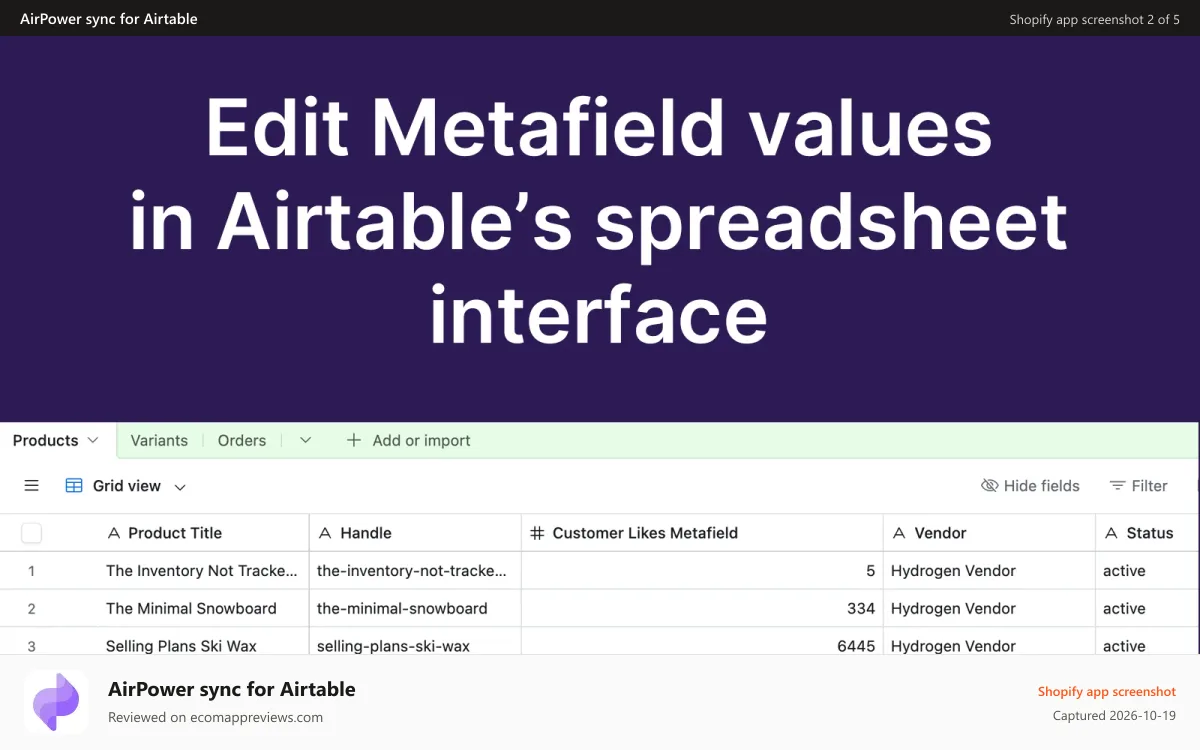Screen dimensions: 1200x750
Task: Click the plus icon beside Add or import
Action: (x=354, y=440)
